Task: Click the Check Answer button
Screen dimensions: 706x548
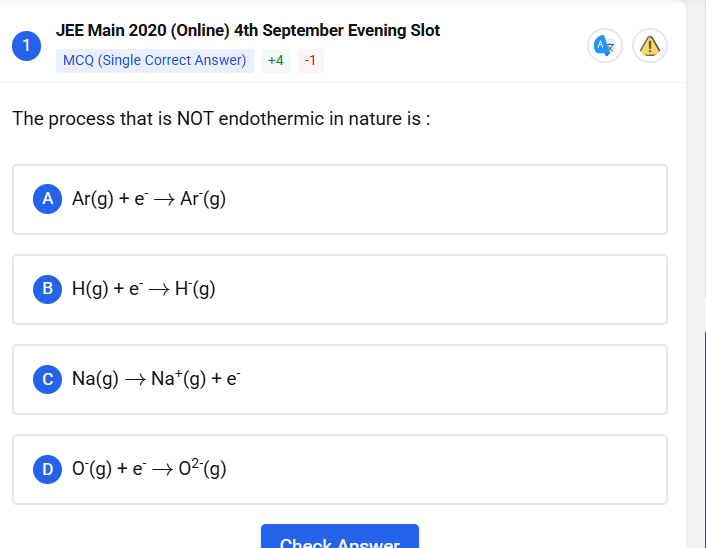Action: tap(340, 537)
